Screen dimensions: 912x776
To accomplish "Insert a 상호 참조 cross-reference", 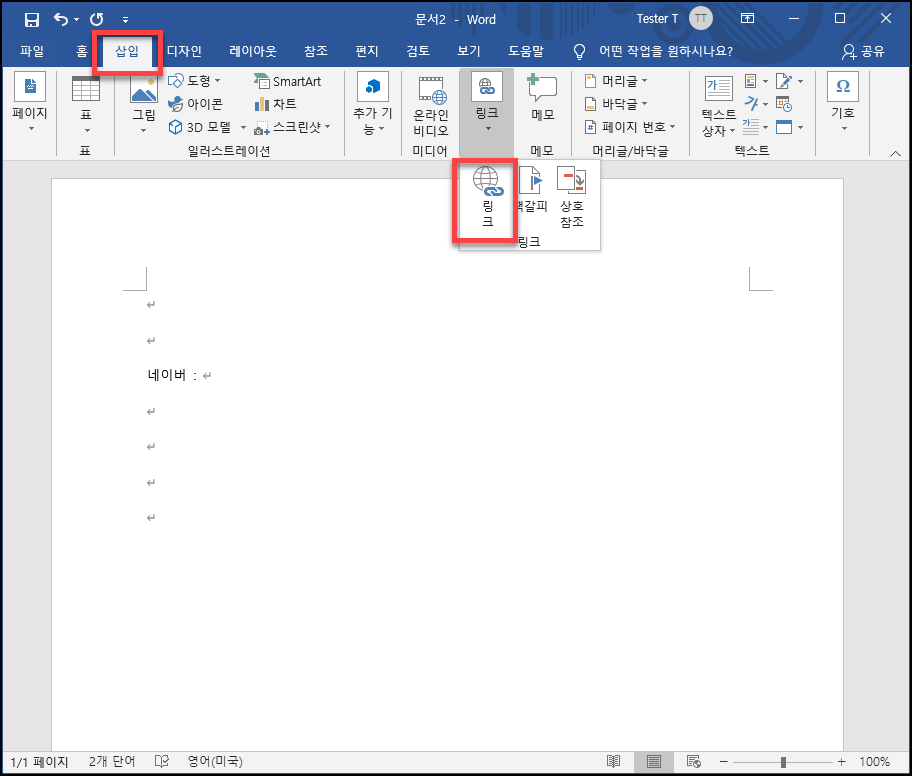I will pos(571,197).
